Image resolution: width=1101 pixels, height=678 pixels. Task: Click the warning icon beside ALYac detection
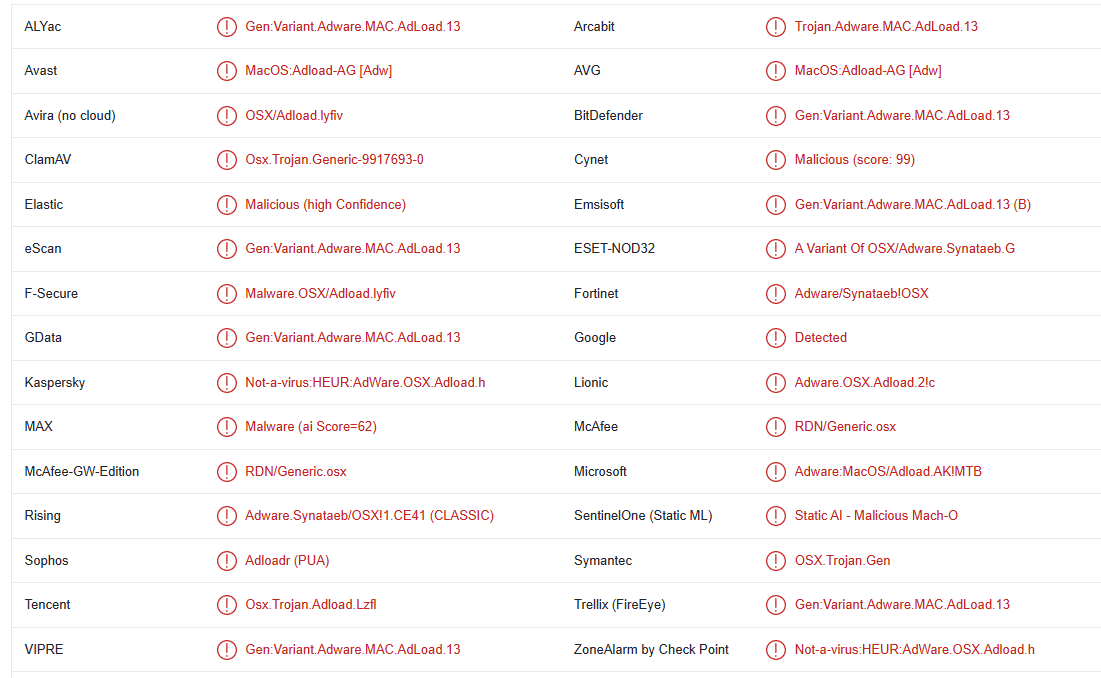coord(227,27)
